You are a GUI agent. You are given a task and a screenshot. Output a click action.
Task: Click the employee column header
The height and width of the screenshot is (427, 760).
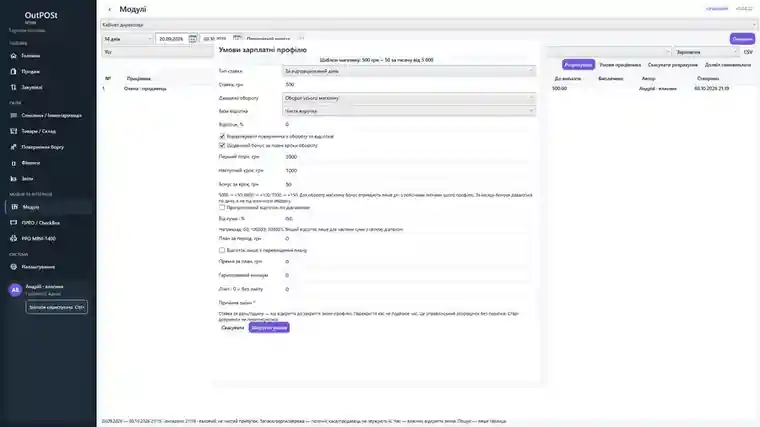(x=139, y=78)
